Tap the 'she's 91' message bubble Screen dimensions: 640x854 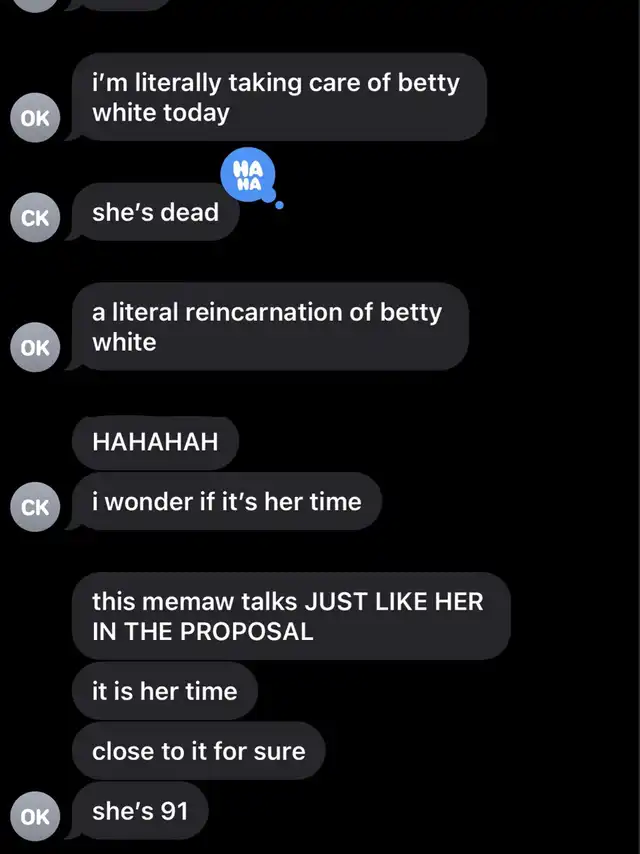pos(140,811)
